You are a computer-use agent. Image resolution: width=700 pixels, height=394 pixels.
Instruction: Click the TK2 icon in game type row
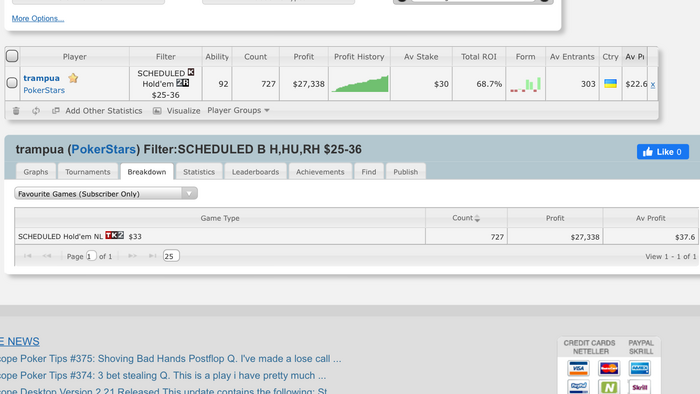pyautogui.click(x=115, y=235)
